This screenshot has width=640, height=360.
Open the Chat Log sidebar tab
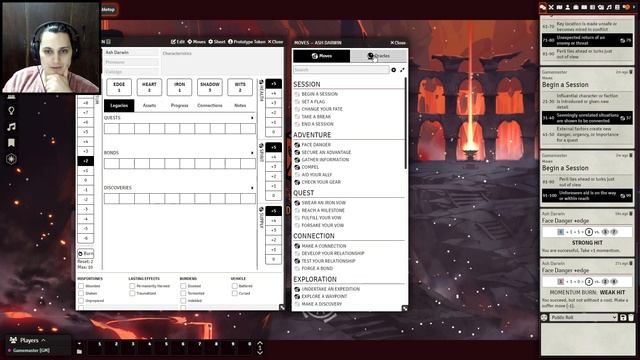coord(542,7)
